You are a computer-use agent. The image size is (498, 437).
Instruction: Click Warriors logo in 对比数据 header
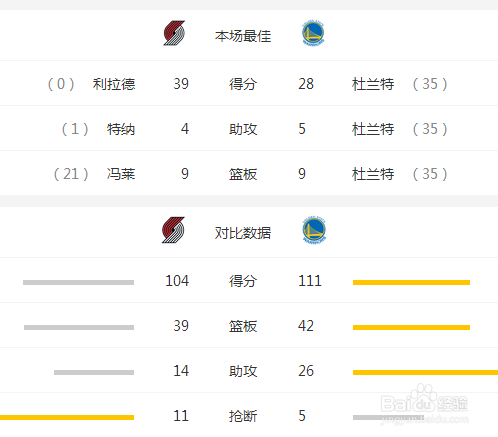314,230
